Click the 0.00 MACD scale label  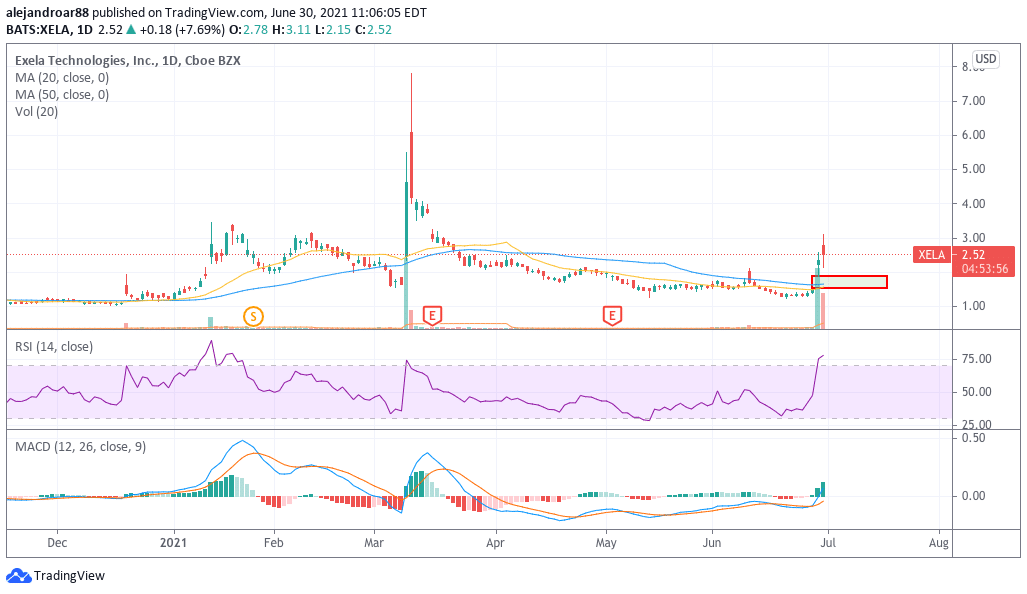tap(973, 496)
